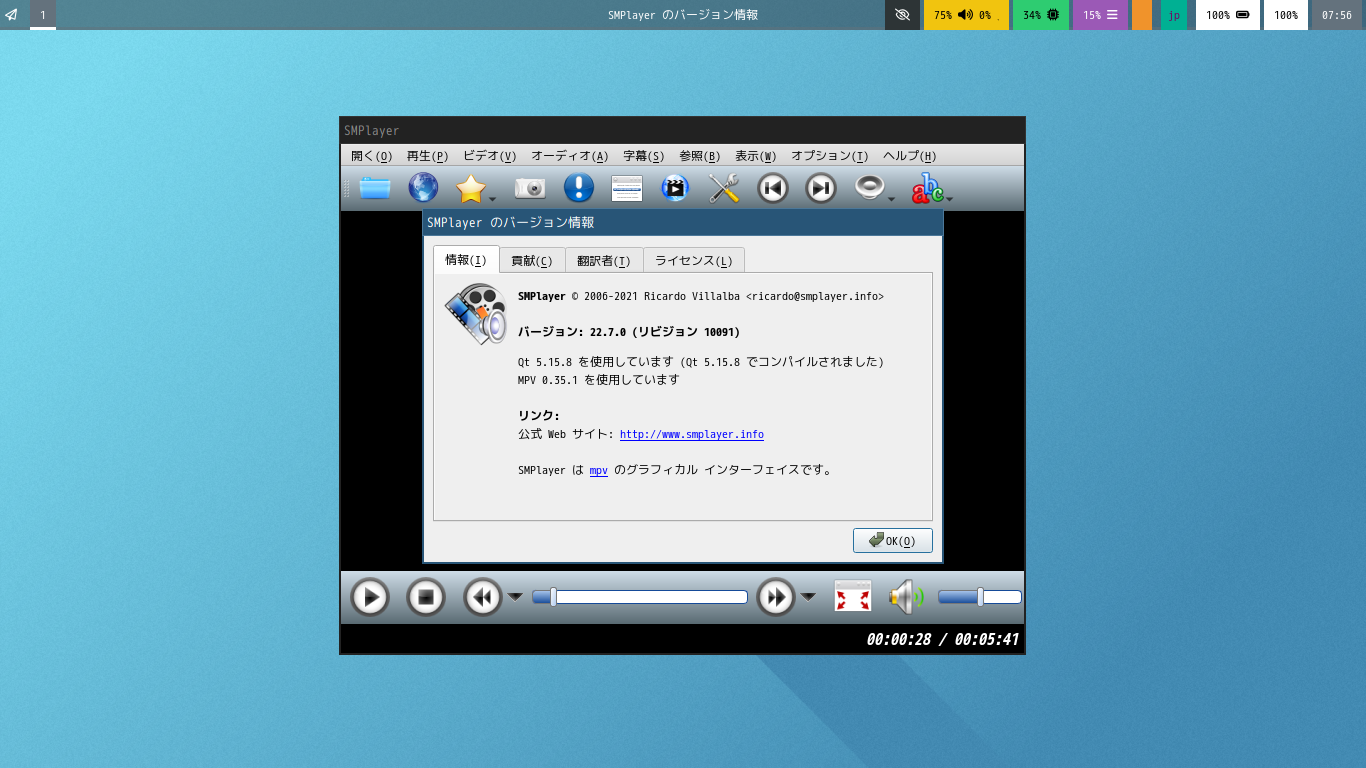Click the バージョン: 22.7.0 text
1366x768 pixels.
point(629,332)
